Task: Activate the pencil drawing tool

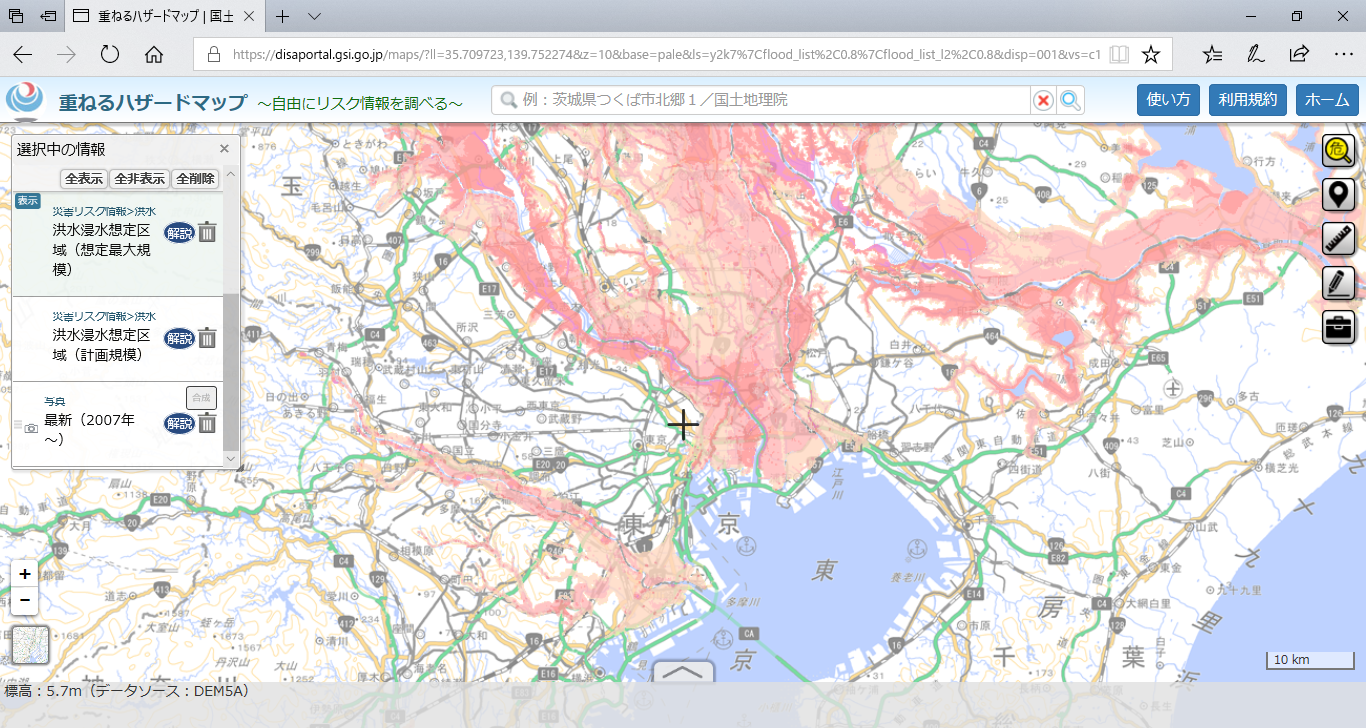Action: (1338, 283)
